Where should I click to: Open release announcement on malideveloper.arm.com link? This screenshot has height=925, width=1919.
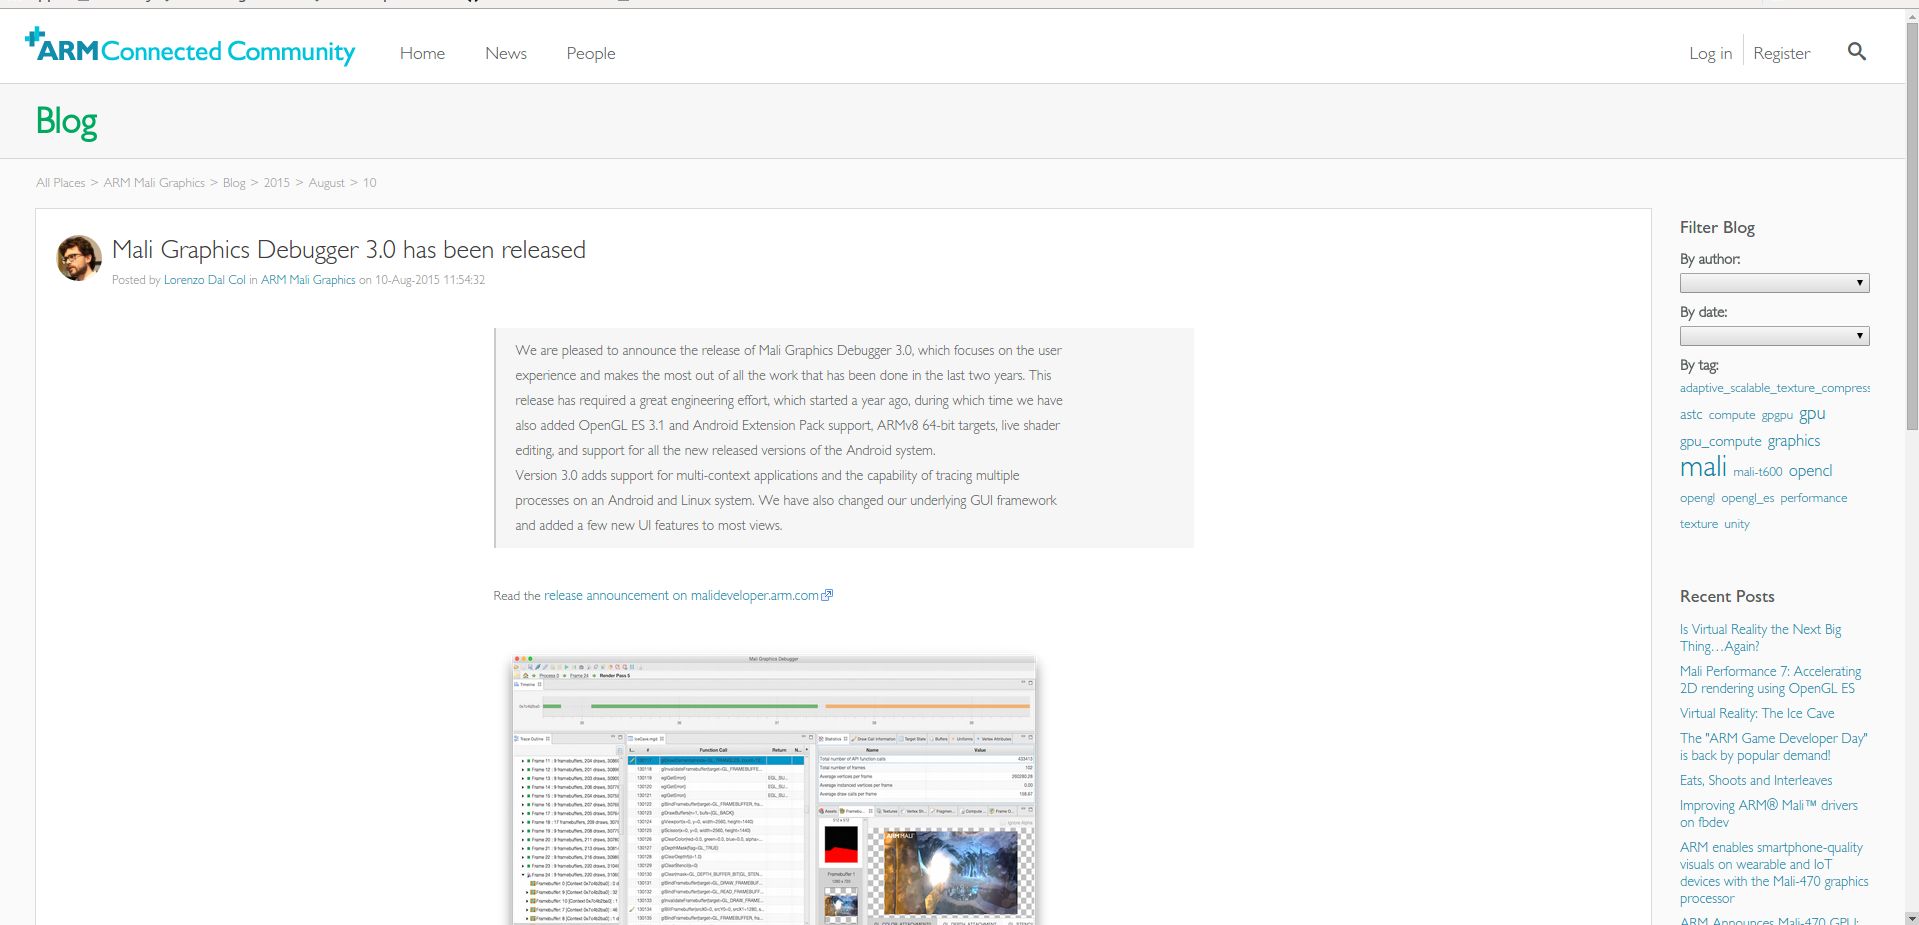click(x=681, y=595)
